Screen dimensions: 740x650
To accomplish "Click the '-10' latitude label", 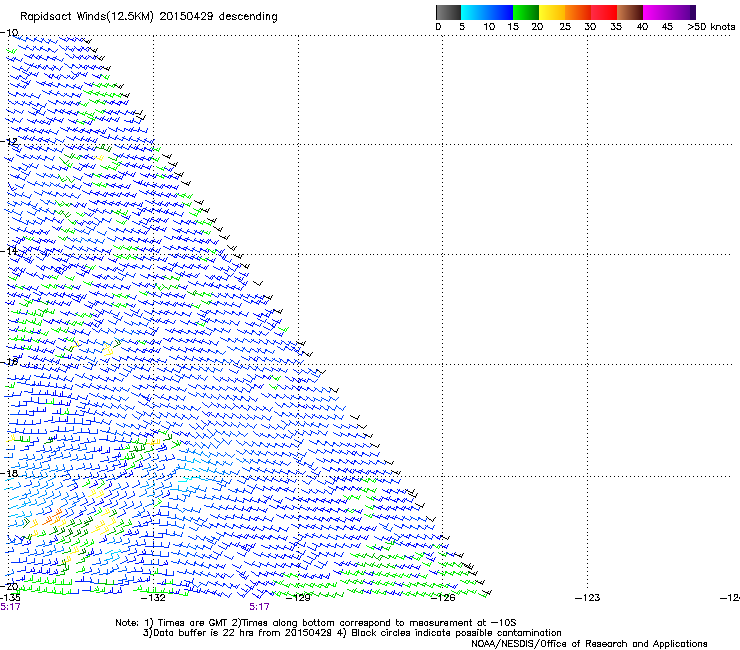I will pos(9,33).
